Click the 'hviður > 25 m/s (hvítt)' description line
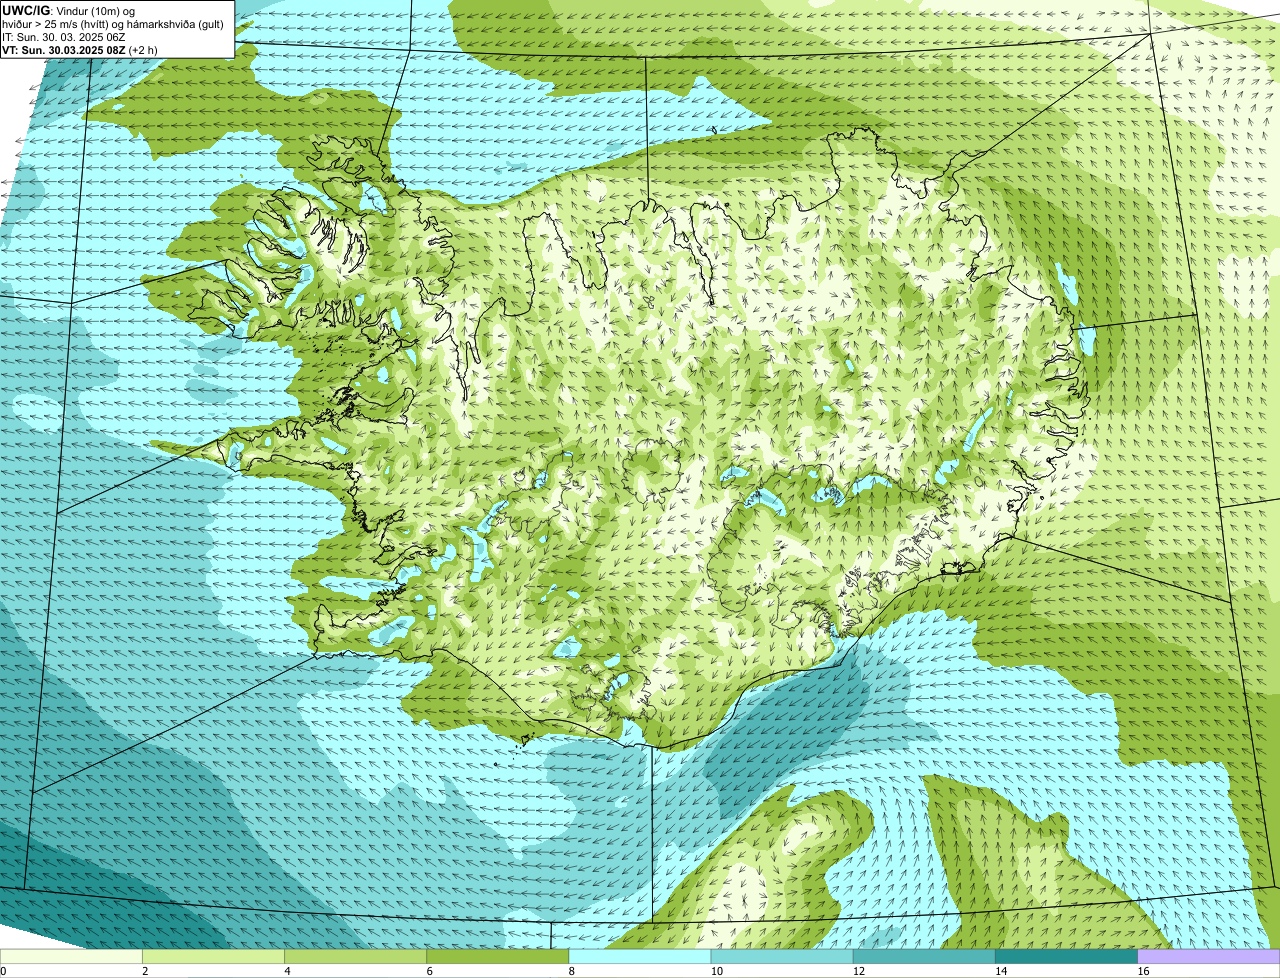This screenshot has height=978, width=1280. [x=113, y=24]
